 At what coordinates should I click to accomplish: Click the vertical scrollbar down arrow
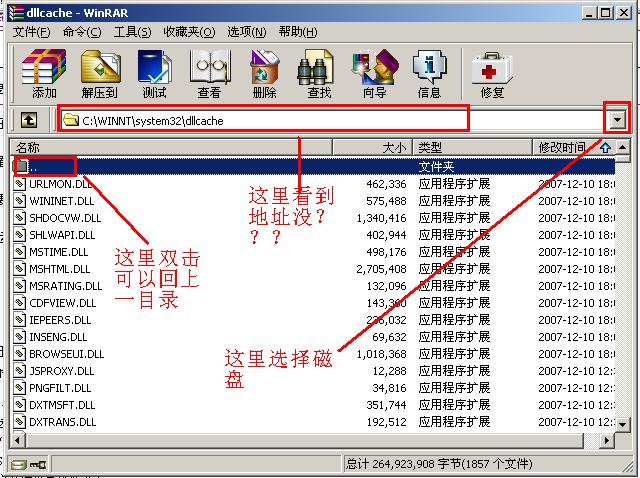click(622, 425)
